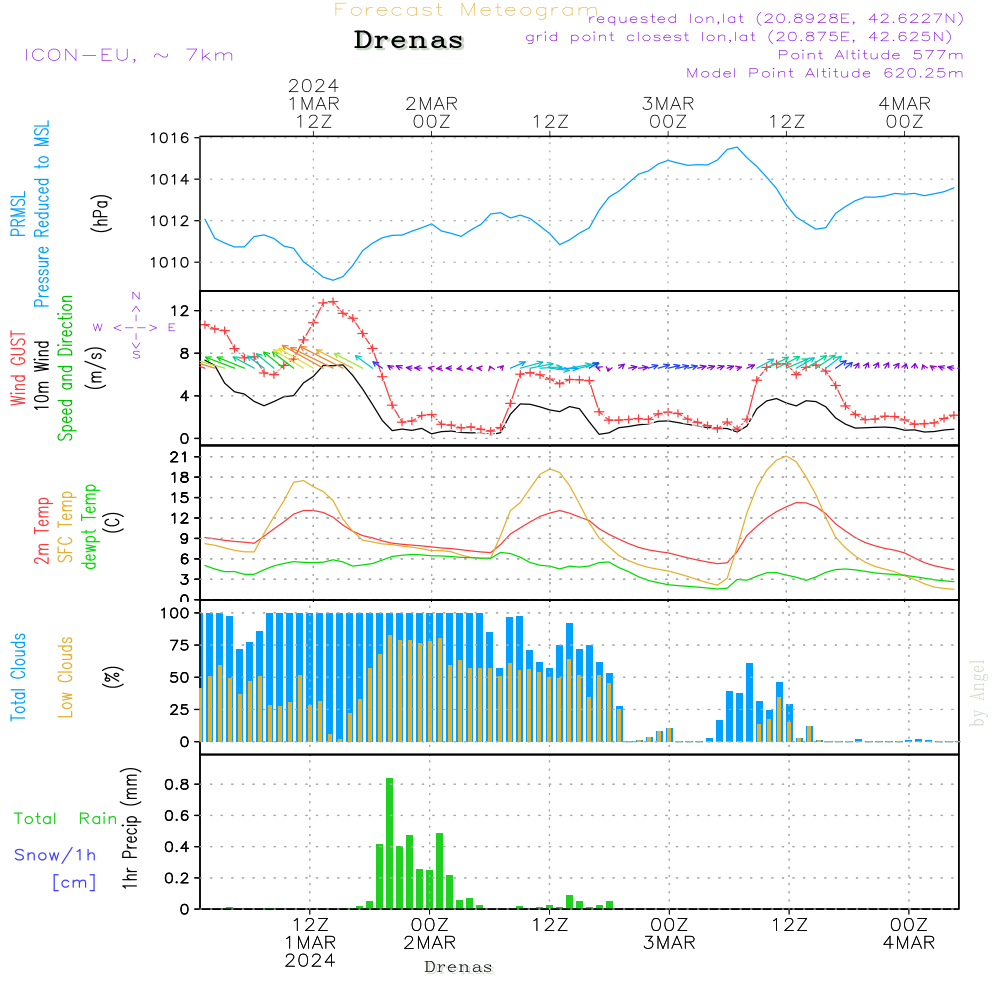
Task: Click the "1012" pressure axis value
Action: point(170,221)
